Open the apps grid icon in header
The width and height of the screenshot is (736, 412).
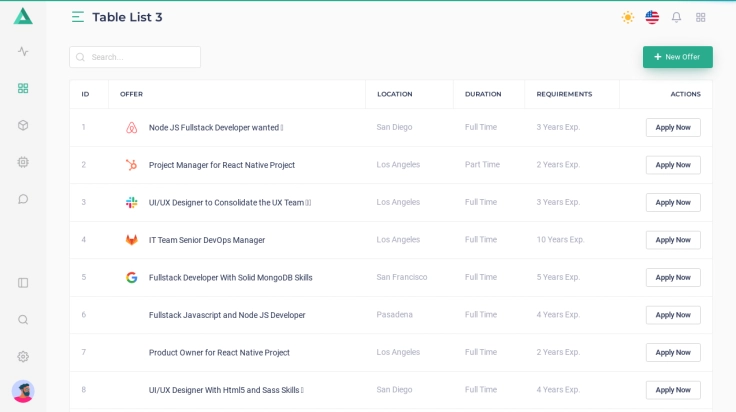tap(700, 17)
